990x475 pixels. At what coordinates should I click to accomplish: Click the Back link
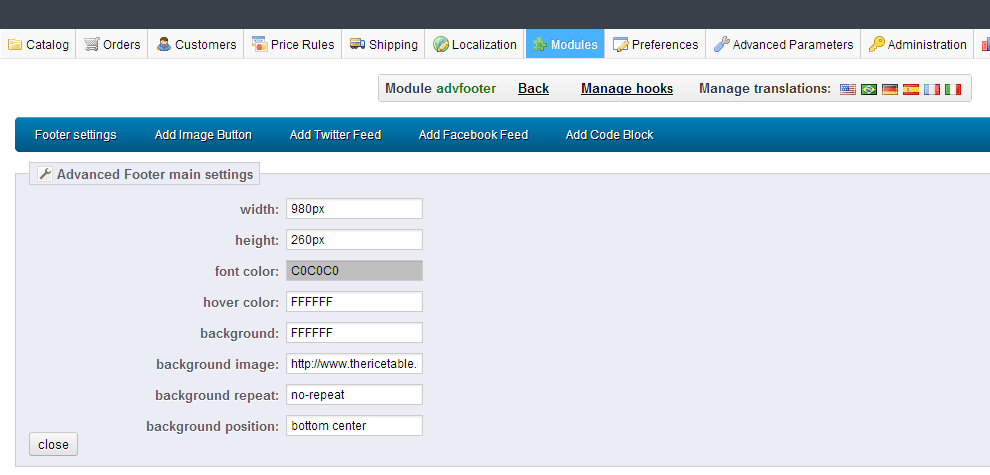pos(533,89)
